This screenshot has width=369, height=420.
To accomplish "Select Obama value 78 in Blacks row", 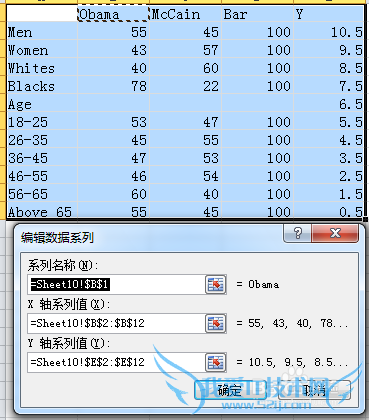I will [x=113, y=86].
